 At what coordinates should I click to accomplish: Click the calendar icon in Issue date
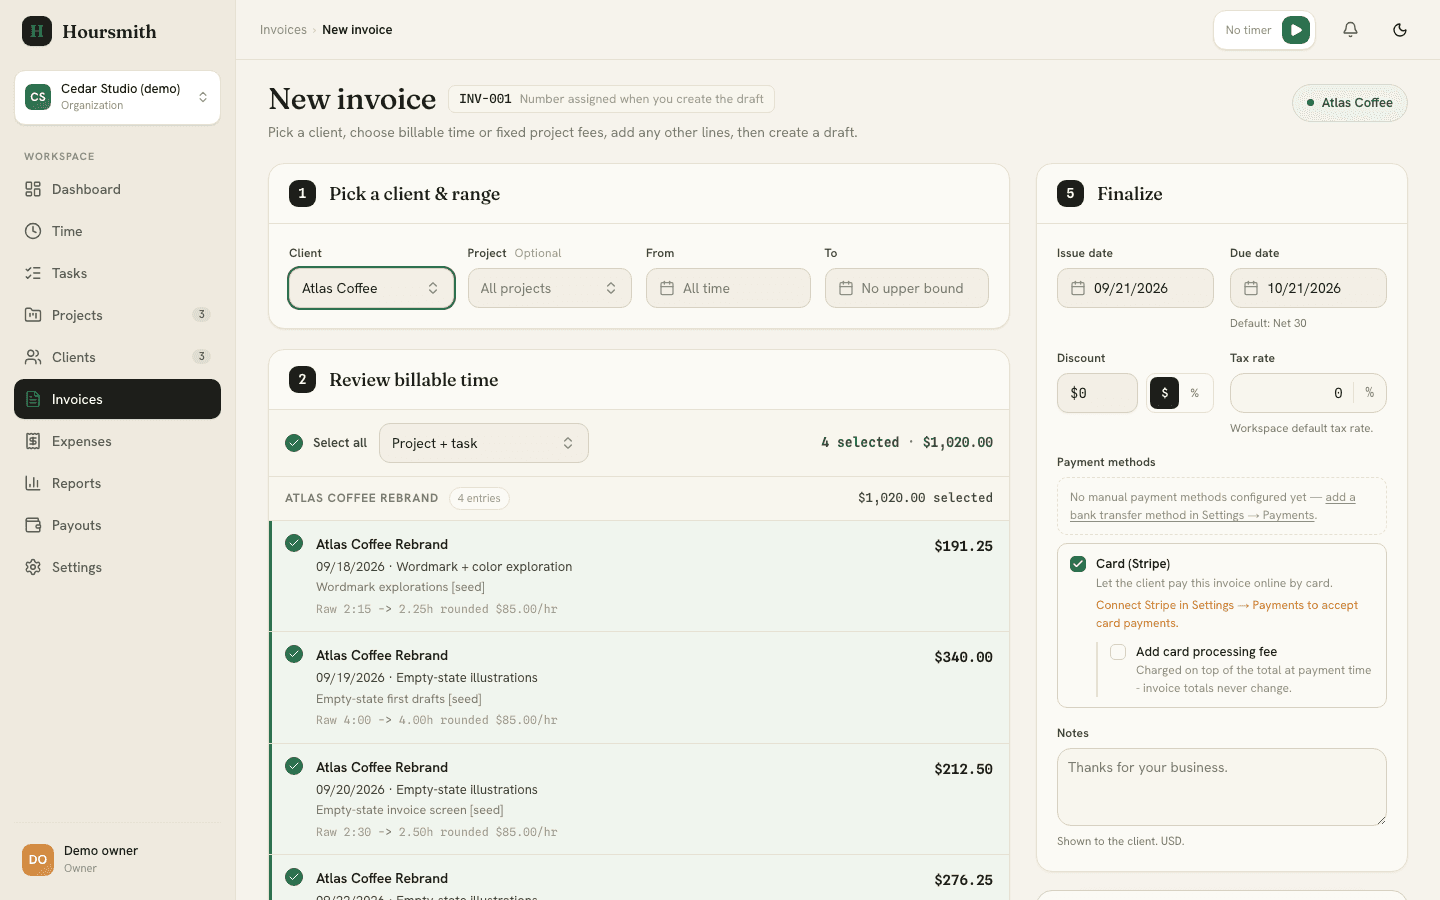tap(1078, 288)
